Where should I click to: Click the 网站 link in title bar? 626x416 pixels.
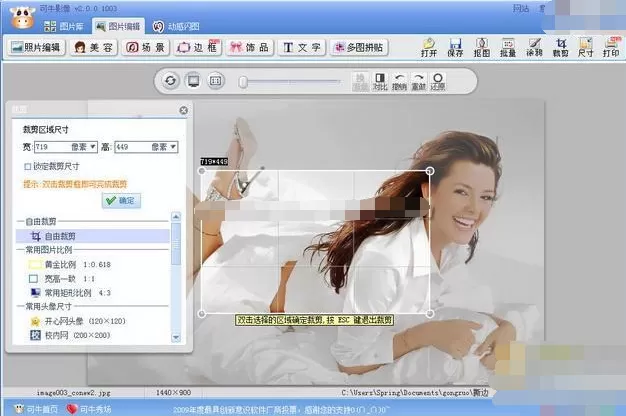[x=521, y=8]
